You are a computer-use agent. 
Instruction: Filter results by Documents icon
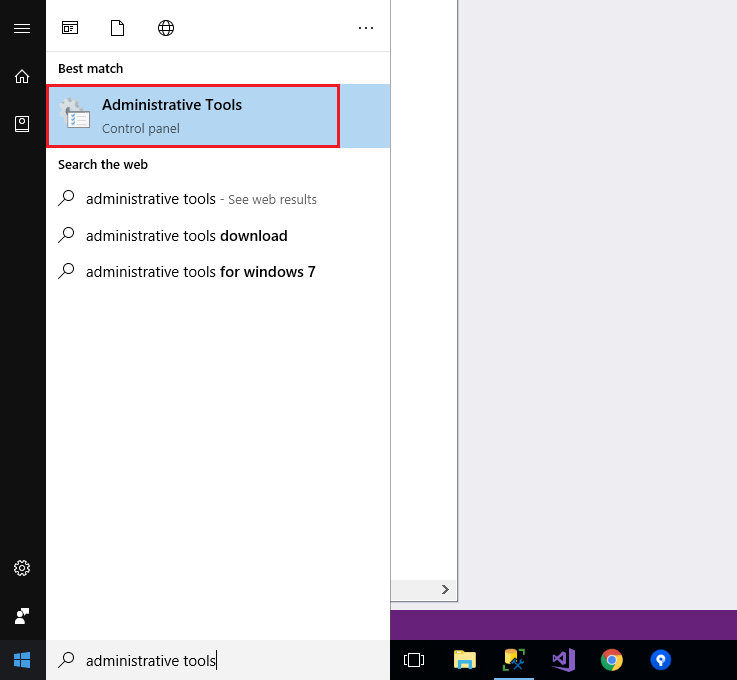[118, 28]
